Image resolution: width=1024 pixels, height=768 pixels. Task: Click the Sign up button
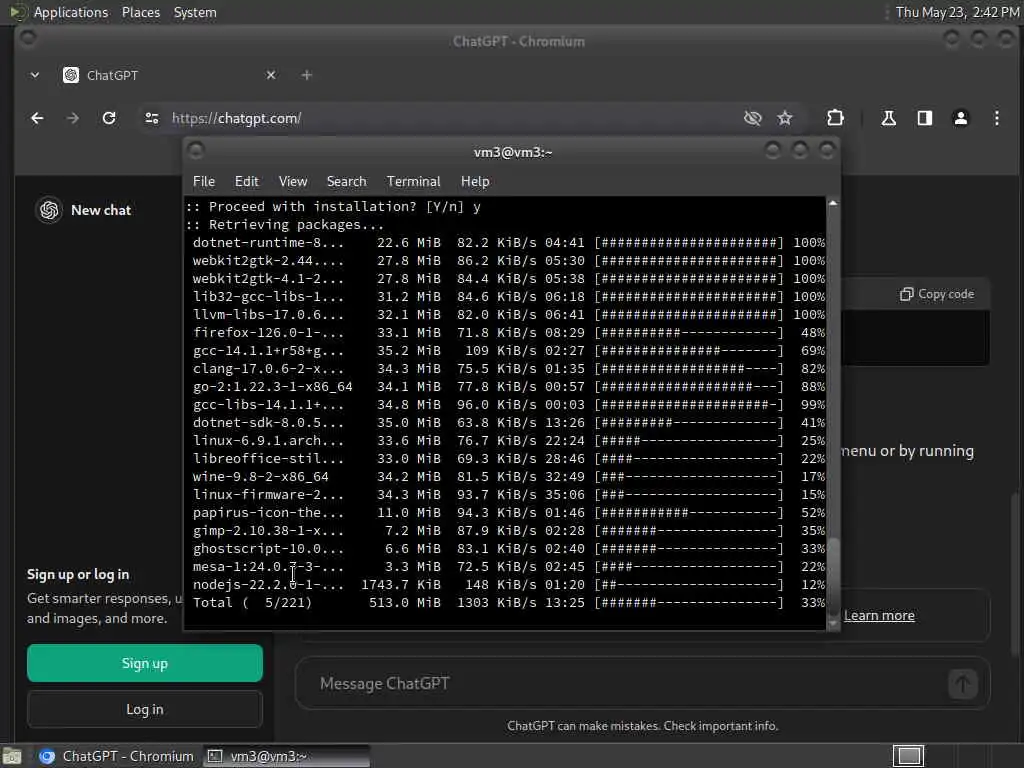(145, 664)
